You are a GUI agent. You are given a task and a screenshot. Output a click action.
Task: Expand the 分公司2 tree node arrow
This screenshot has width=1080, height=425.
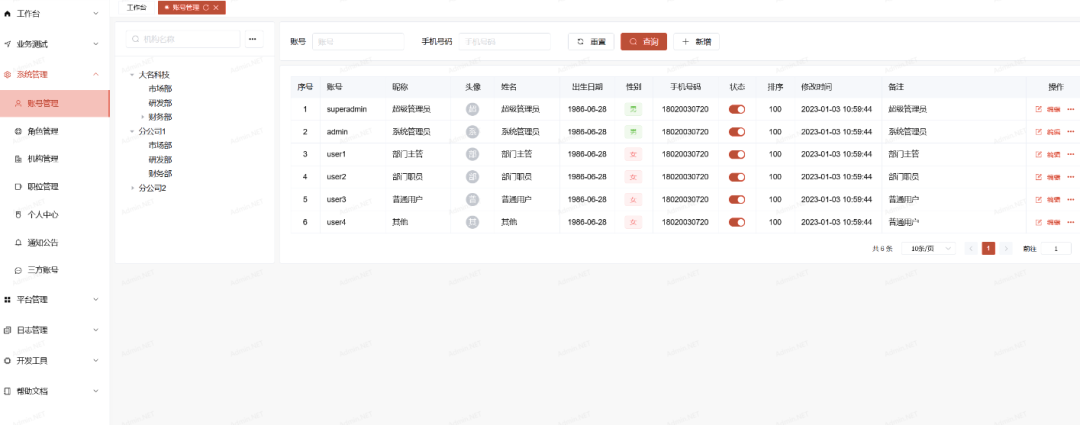(132, 187)
